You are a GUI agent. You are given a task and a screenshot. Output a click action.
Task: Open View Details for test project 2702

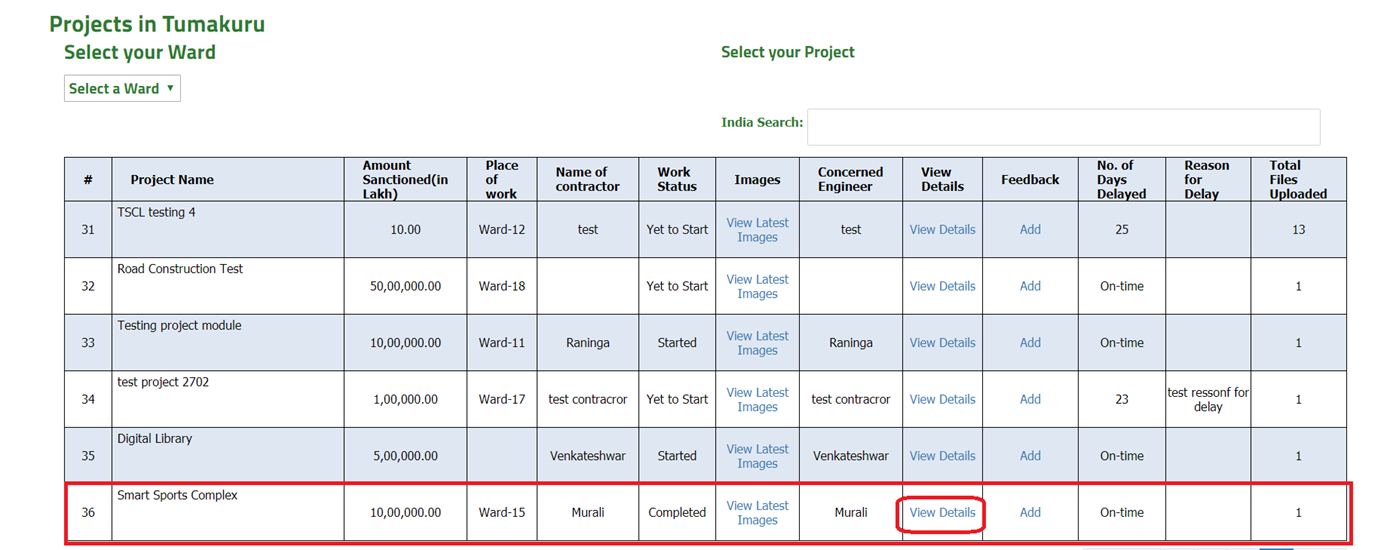[x=942, y=399]
